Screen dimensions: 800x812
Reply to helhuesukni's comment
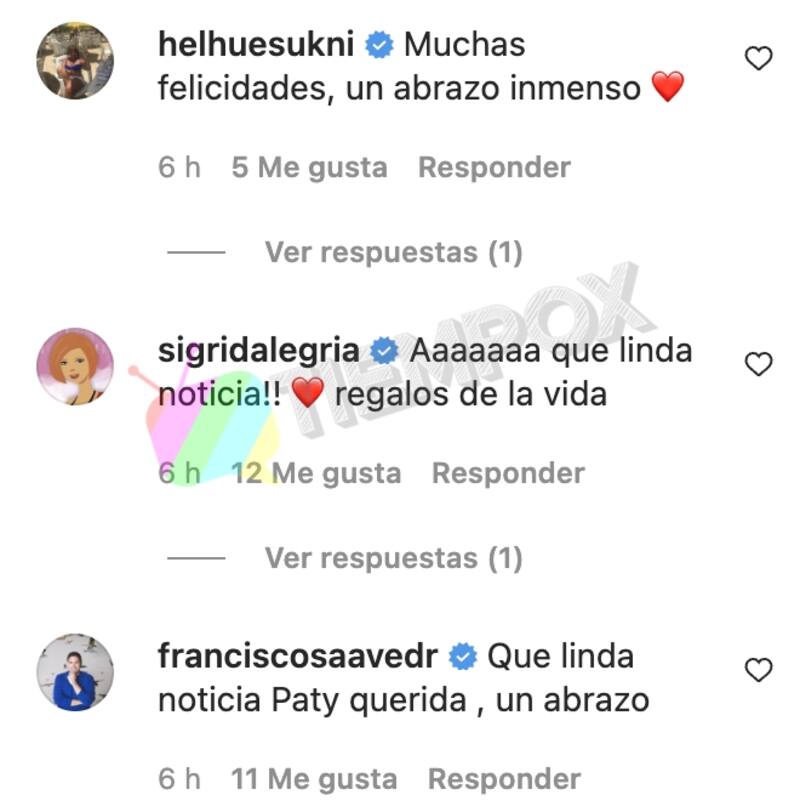point(494,168)
